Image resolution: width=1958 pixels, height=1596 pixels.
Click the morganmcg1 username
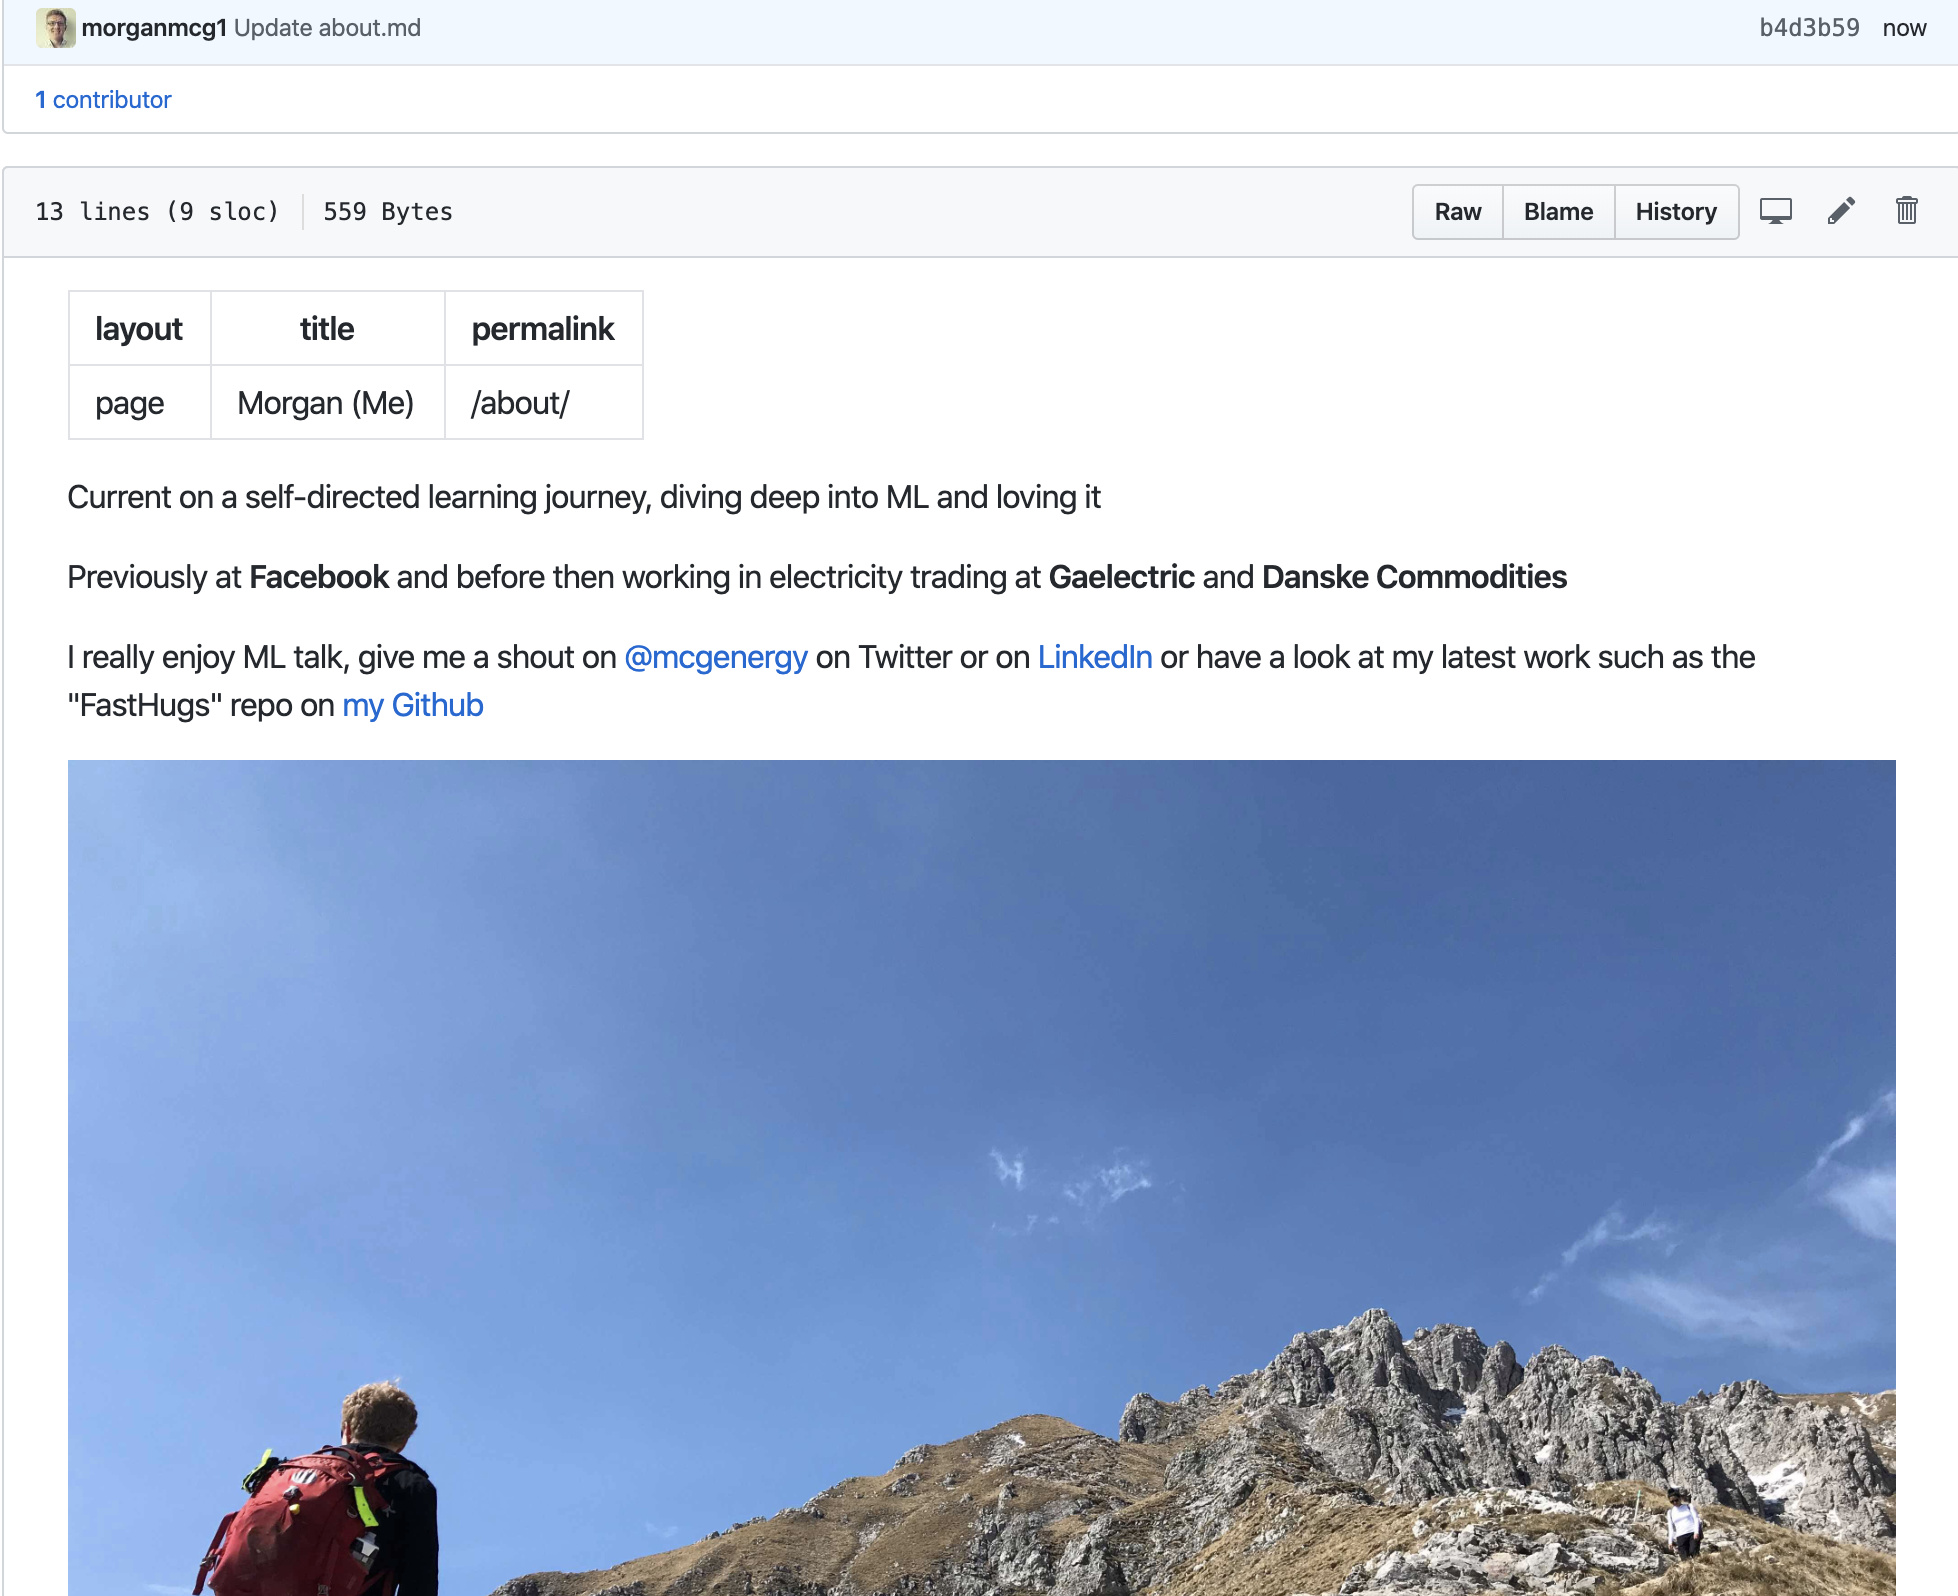click(x=154, y=28)
